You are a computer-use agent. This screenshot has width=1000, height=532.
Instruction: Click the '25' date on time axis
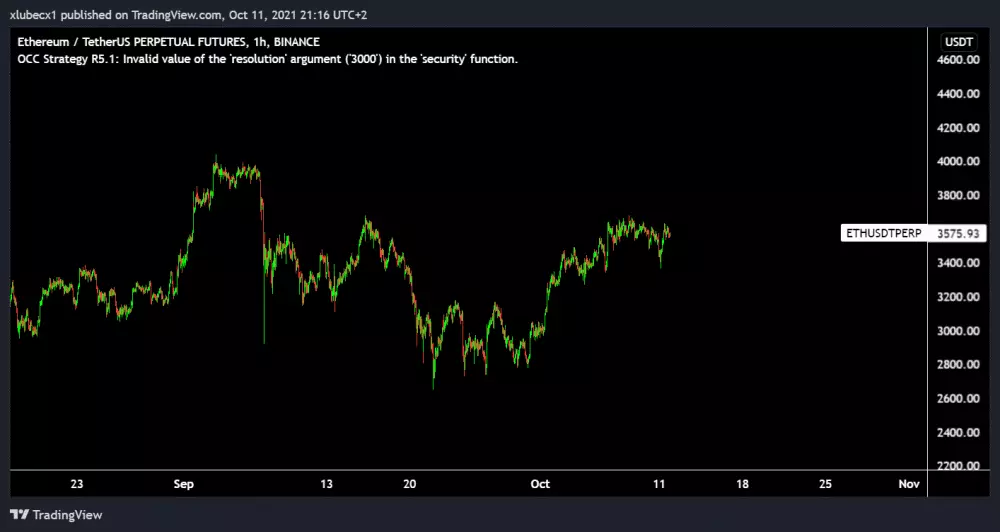tap(826, 484)
